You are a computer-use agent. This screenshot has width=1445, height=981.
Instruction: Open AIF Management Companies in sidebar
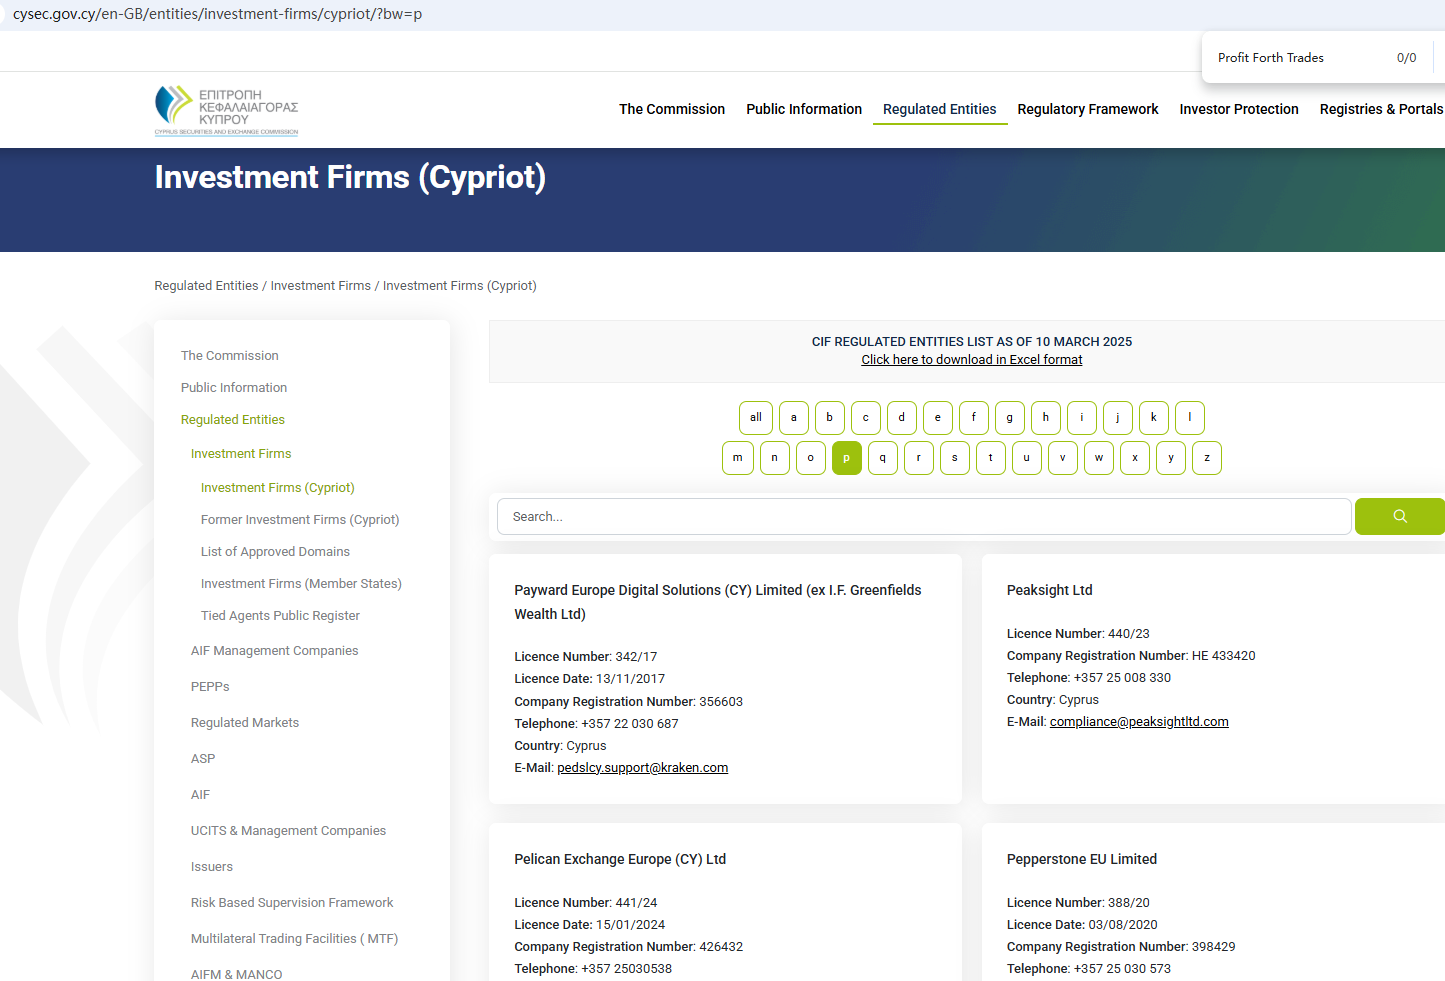(274, 651)
